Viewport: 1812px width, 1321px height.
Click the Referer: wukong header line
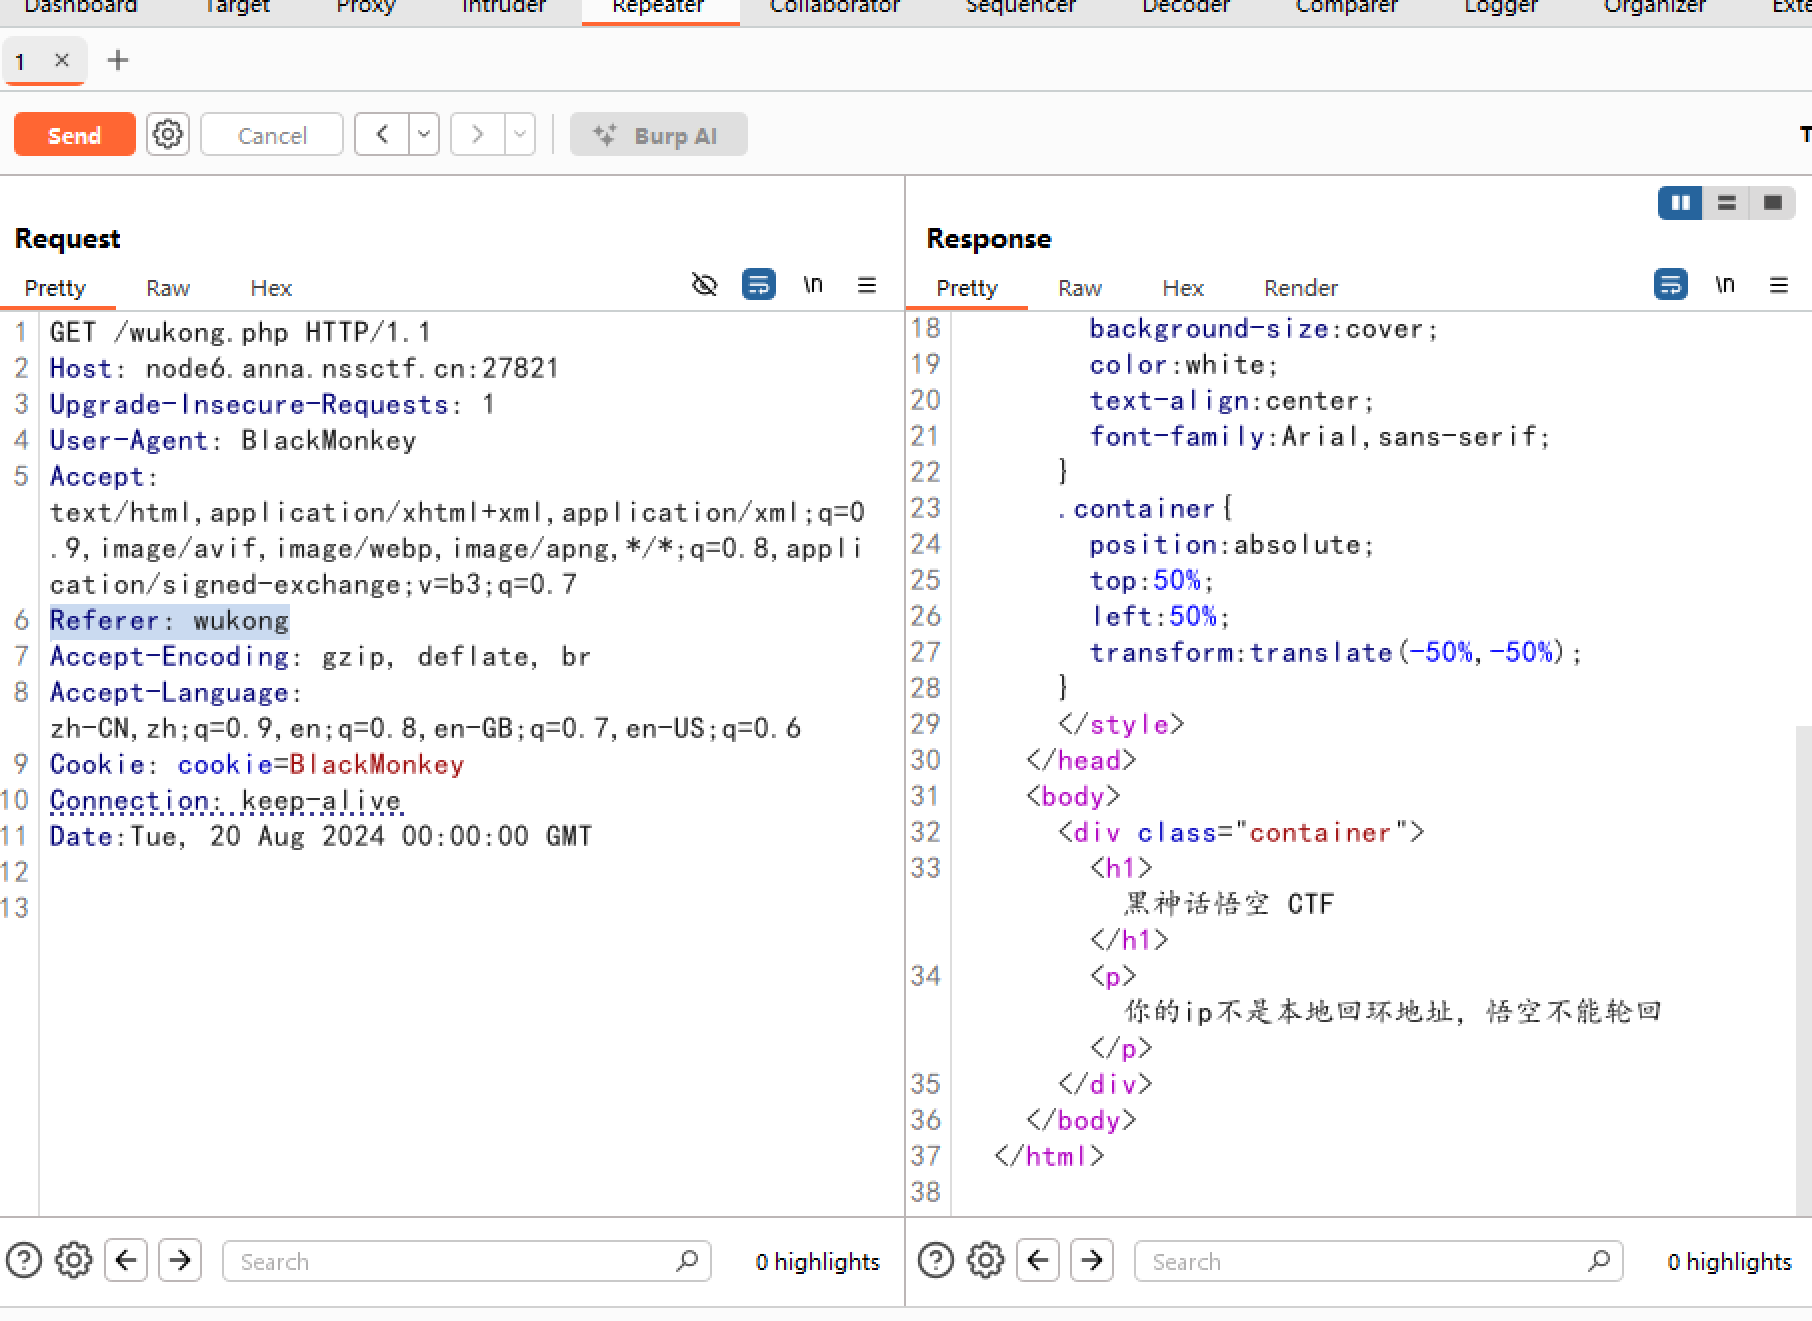pyautogui.click(x=169, y=621)
